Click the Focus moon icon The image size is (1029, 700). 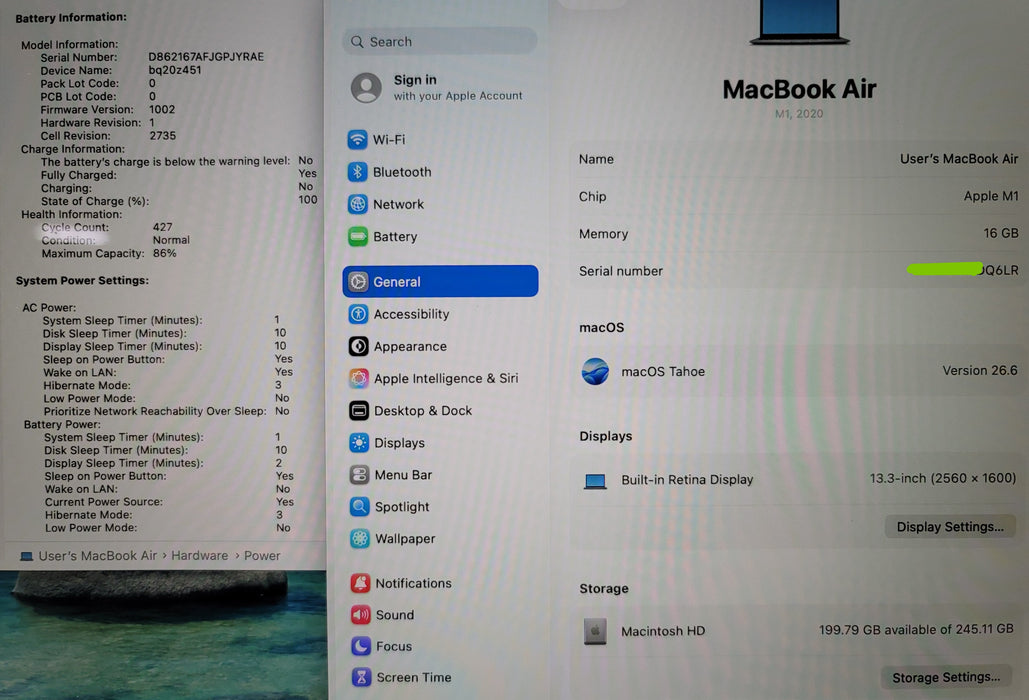pyautogui.click(x=361, y=646)
